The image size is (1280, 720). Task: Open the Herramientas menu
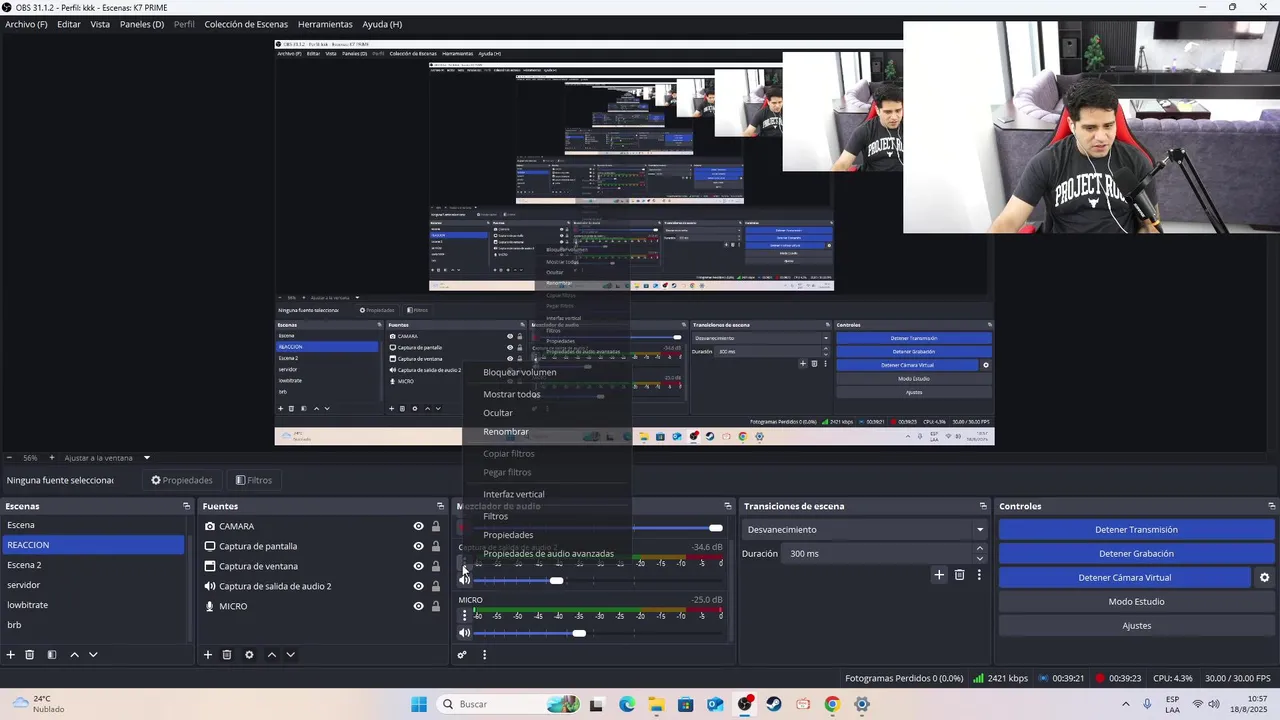(x=325, y=24)
